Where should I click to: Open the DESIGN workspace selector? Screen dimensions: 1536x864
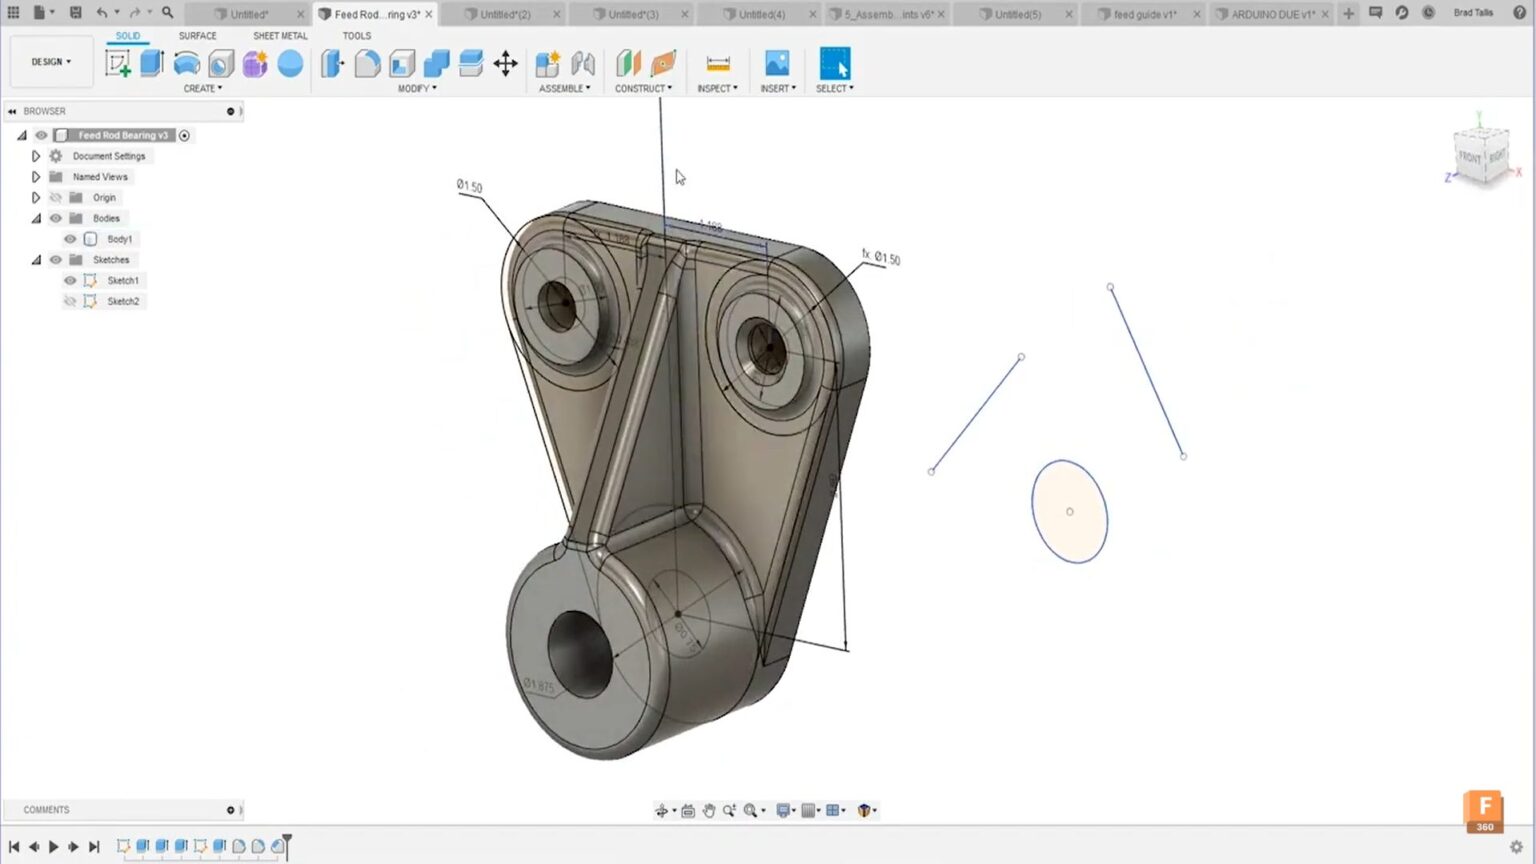[x=51, y=61]
